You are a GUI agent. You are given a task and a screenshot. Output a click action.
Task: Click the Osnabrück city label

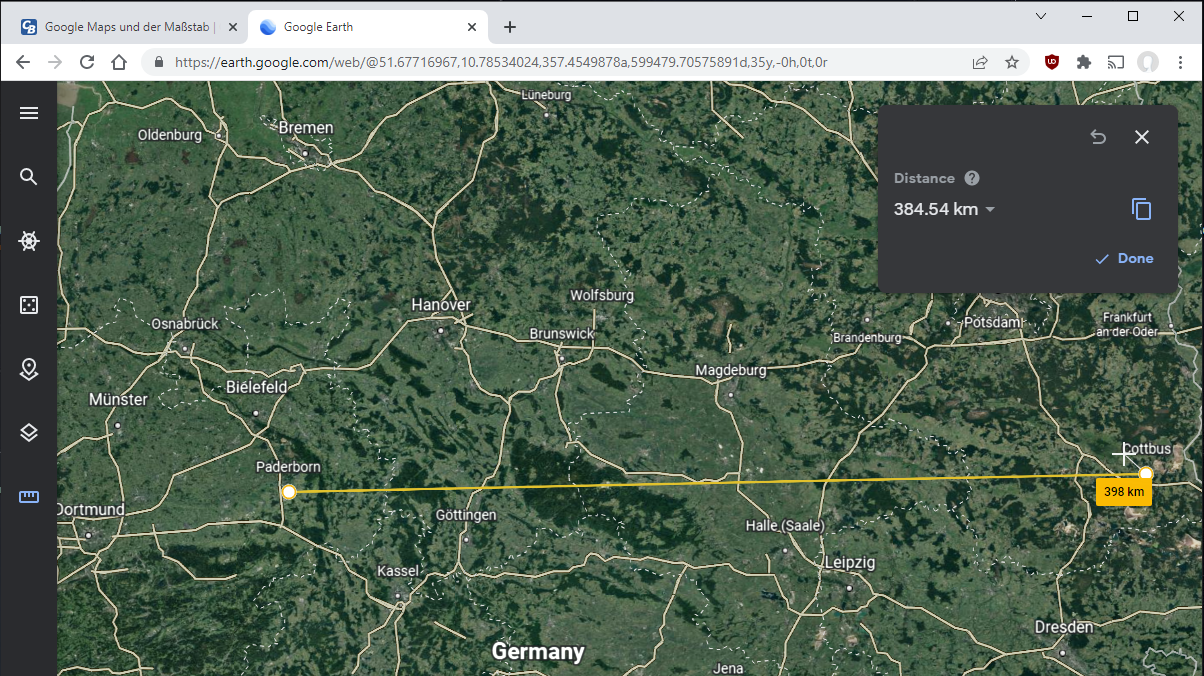click(185, 324)
